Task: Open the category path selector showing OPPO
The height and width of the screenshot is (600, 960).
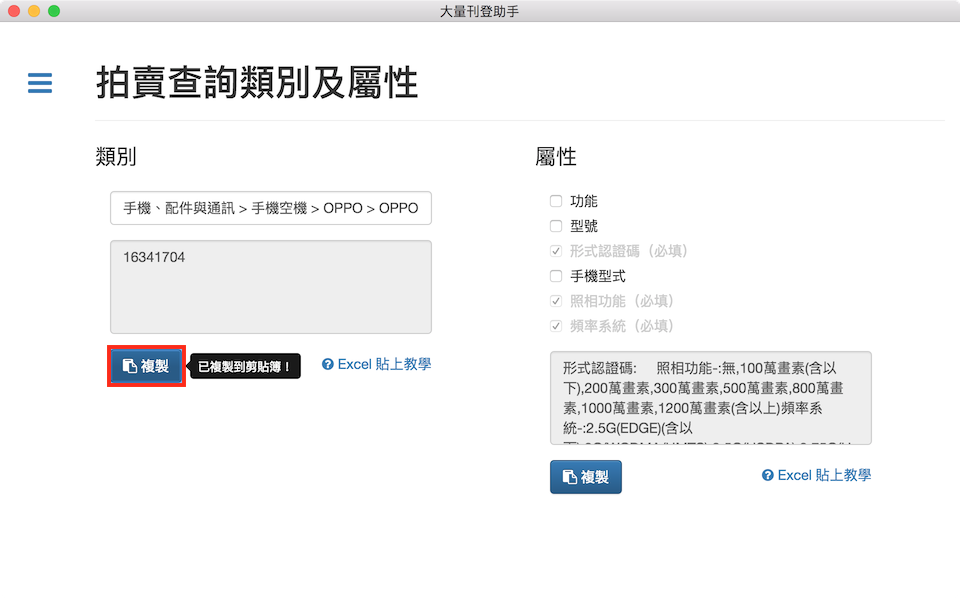Action: point(271,209)
